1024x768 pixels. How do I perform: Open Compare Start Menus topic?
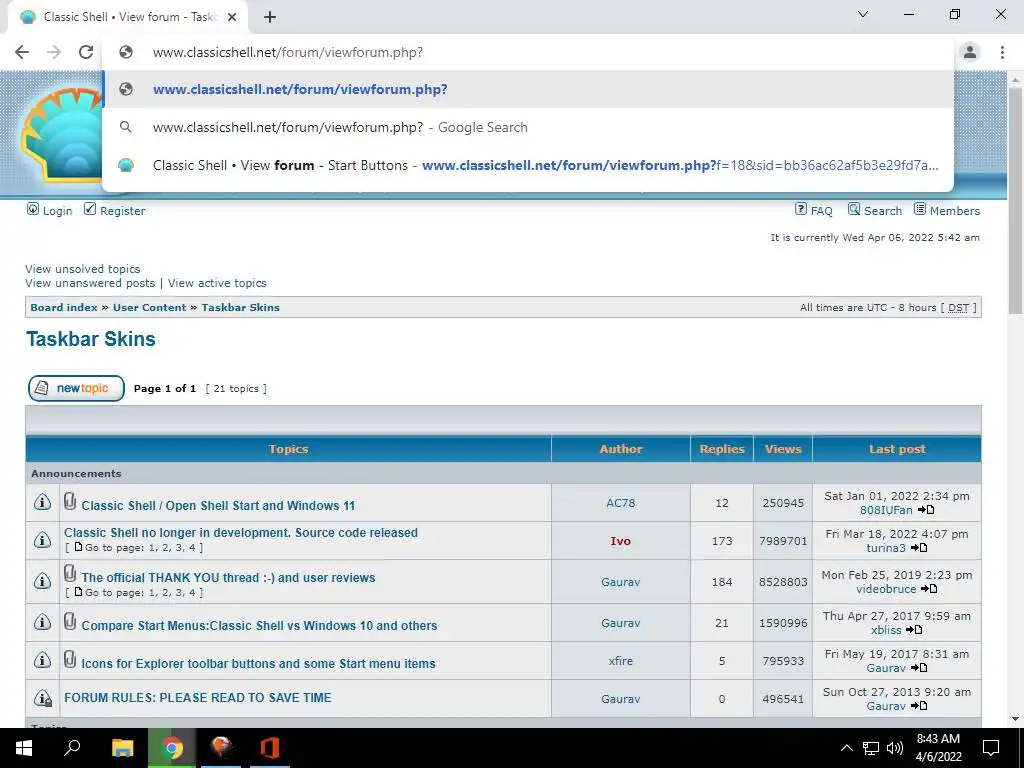[259, 626]
